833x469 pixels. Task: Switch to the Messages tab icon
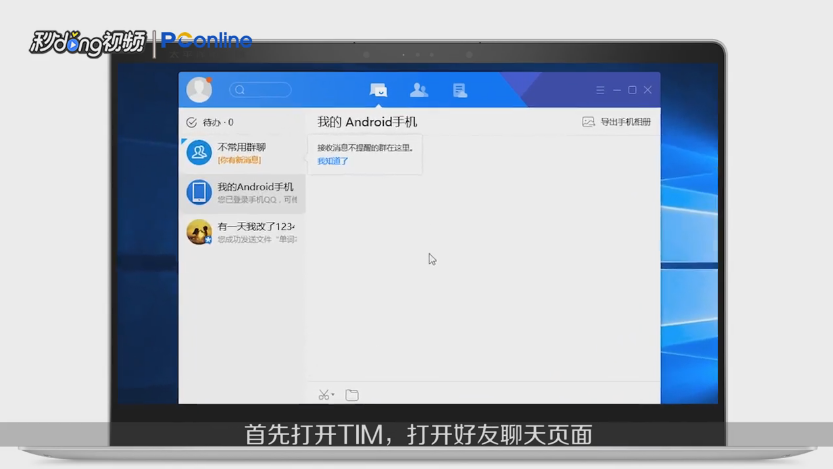point(378,90)
